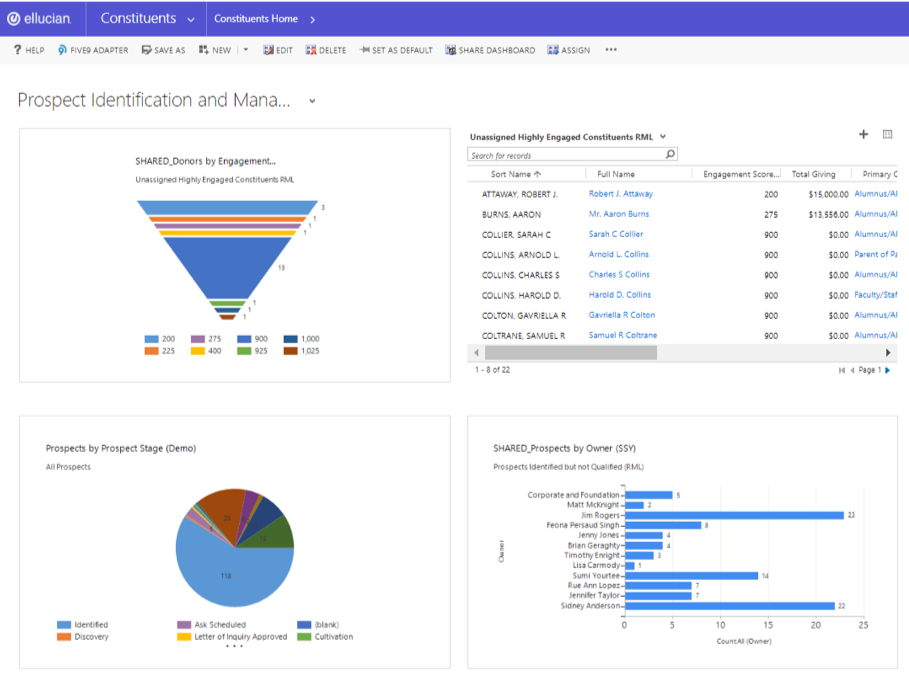The image size is (909, 679).
Task: Open Robert J. Attaway record link
Action: (x=620, y=194)
